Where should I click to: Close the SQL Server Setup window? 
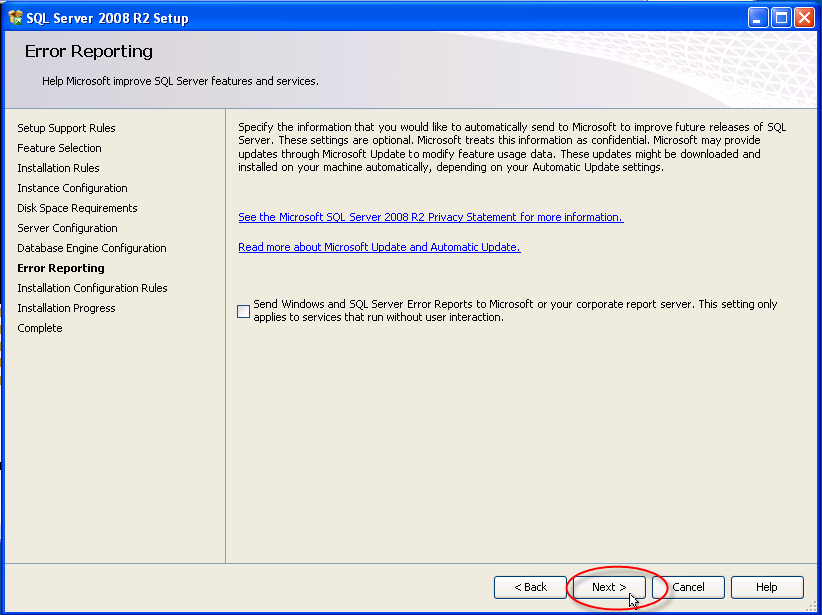[805, 18]
